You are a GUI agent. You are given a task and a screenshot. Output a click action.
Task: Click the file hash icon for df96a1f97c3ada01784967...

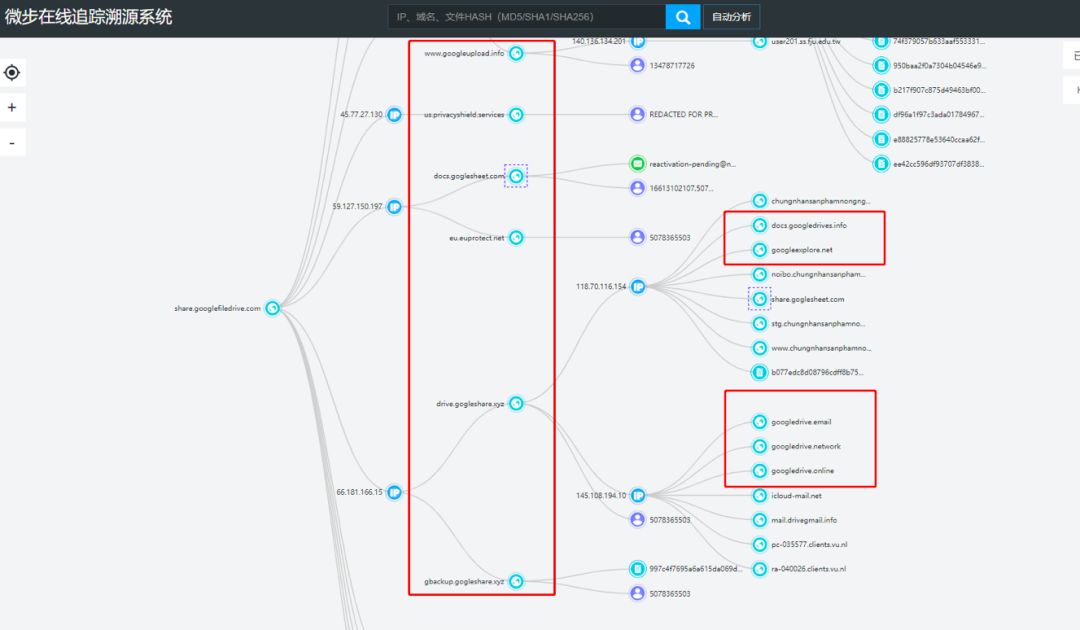[x=881, y=114]
